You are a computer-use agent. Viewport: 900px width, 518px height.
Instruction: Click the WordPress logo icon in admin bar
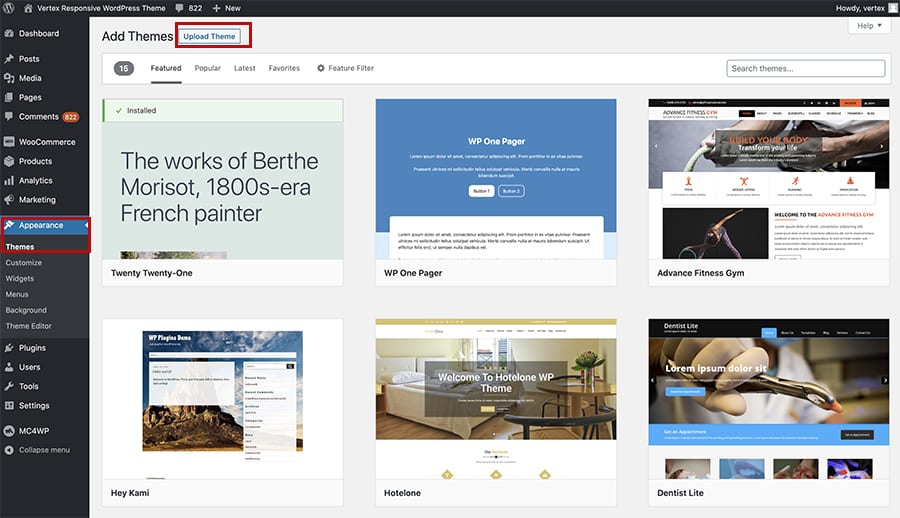pyautogui.click(x=9, y=8)
